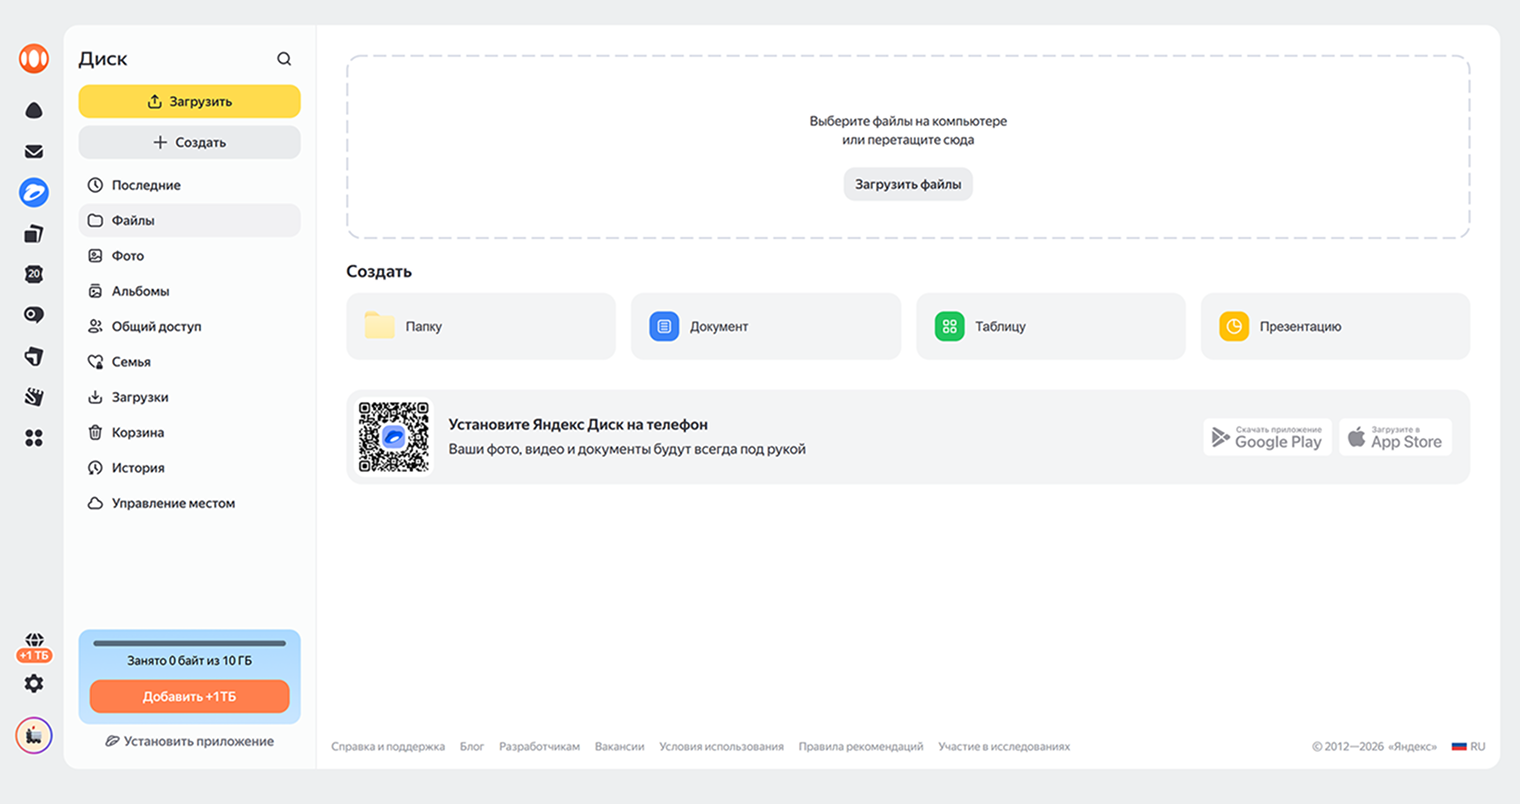Open Фото section in sidebar

pyautogui.click(x=189, y=256)
